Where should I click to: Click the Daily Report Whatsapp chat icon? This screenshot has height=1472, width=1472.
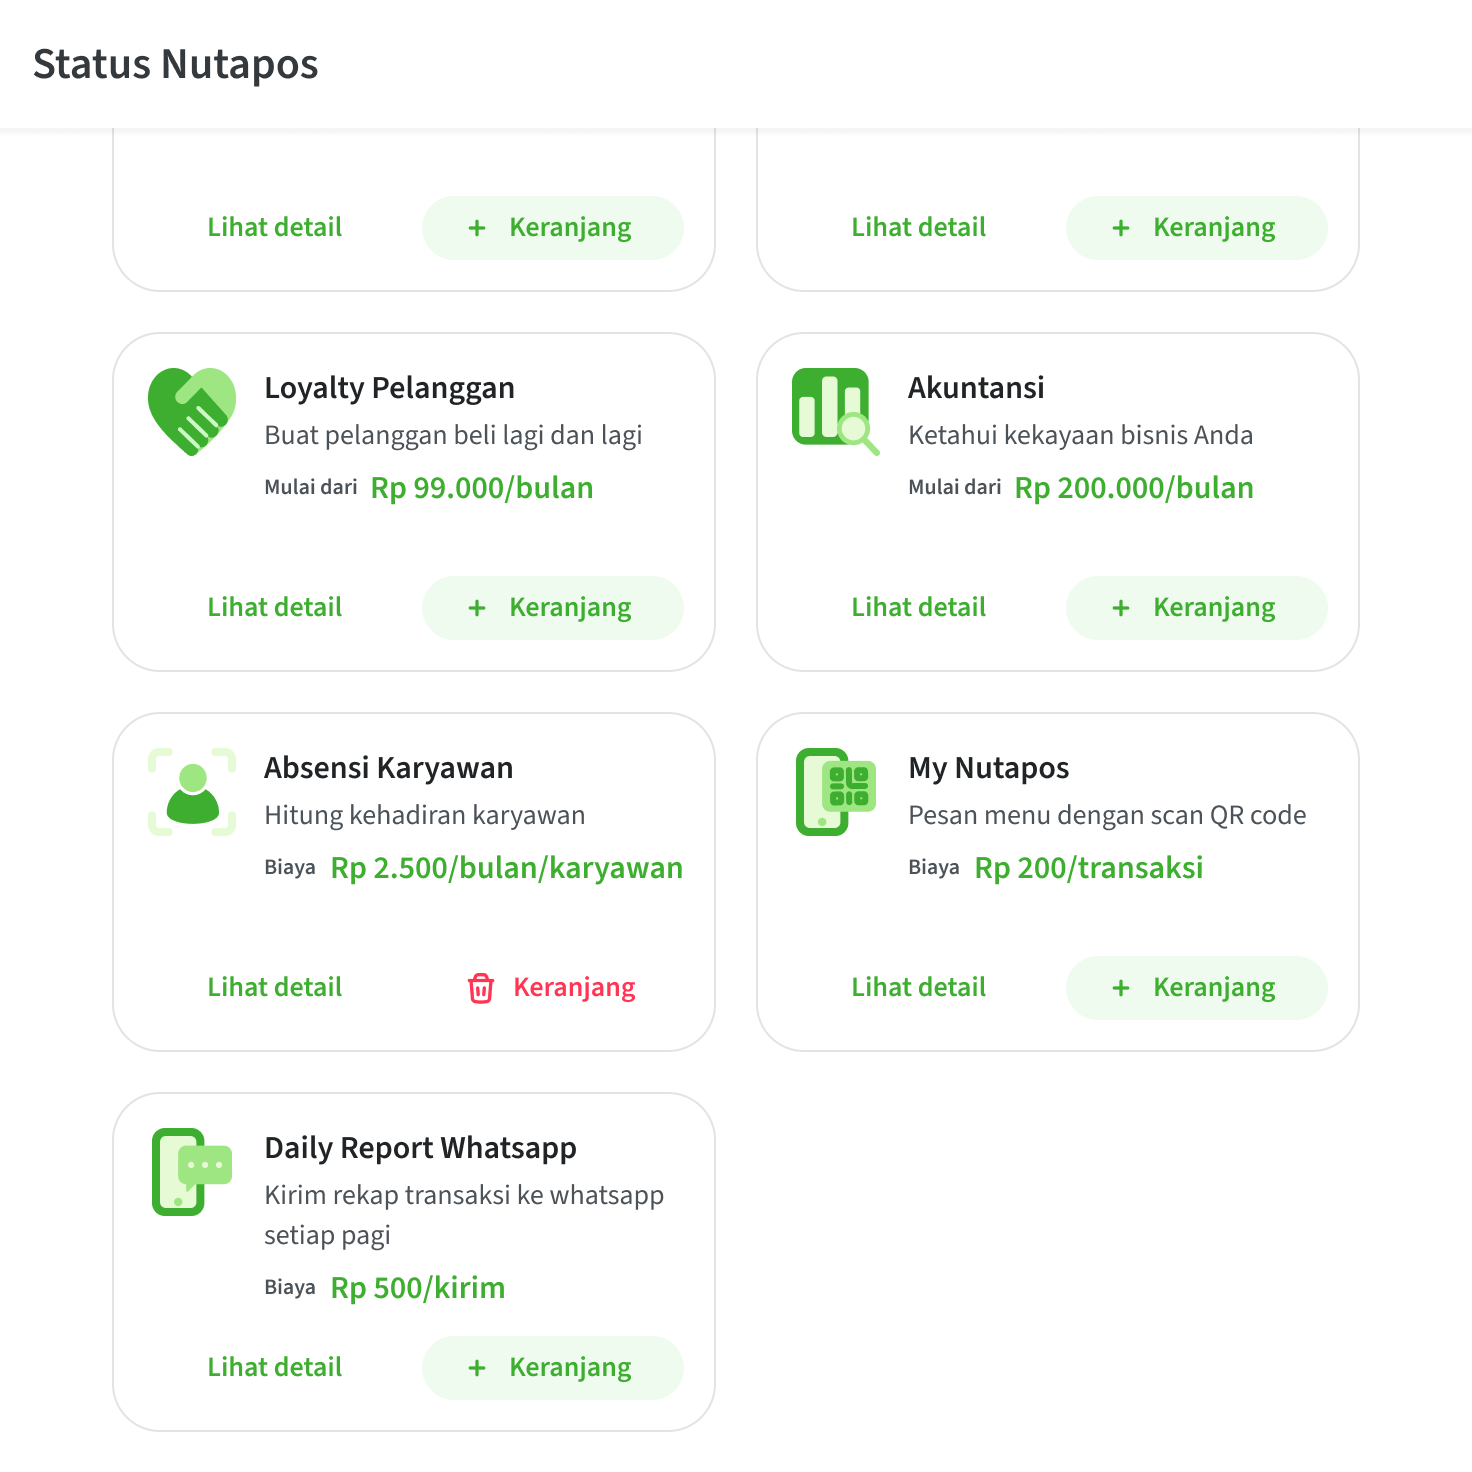click(191, 1171)
